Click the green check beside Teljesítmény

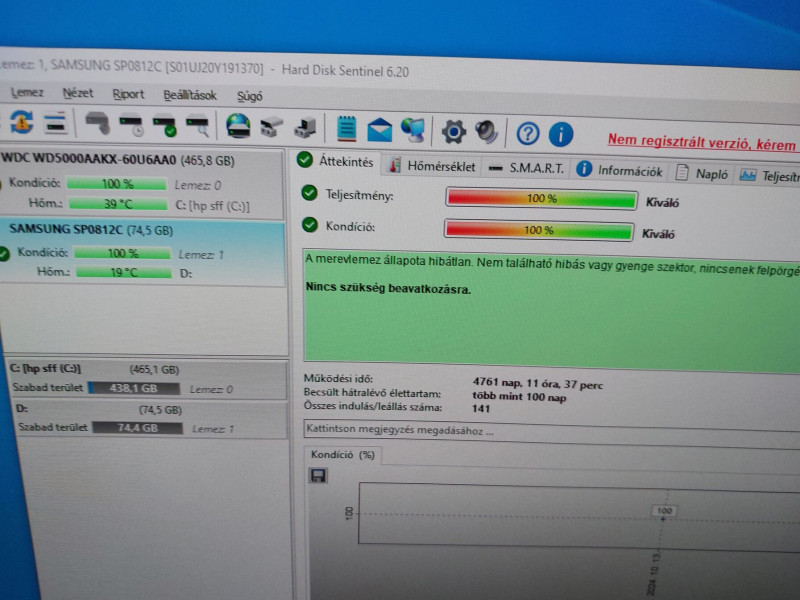point(309,193)
